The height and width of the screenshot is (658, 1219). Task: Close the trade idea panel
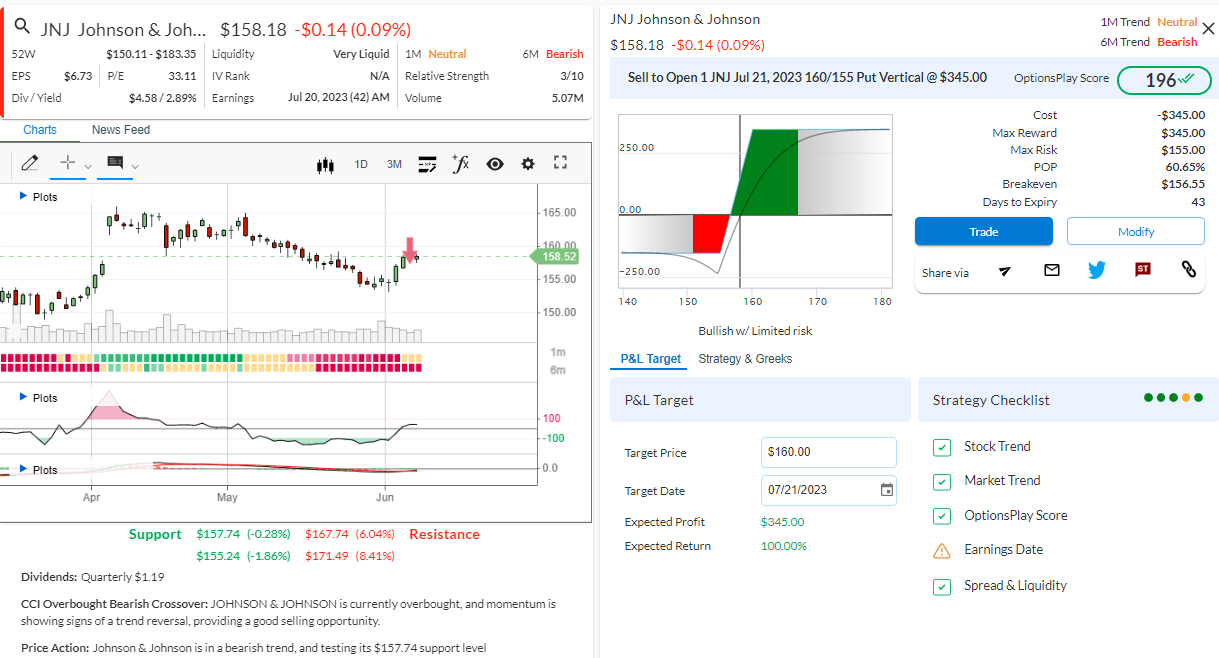[x=1208, y=29]
